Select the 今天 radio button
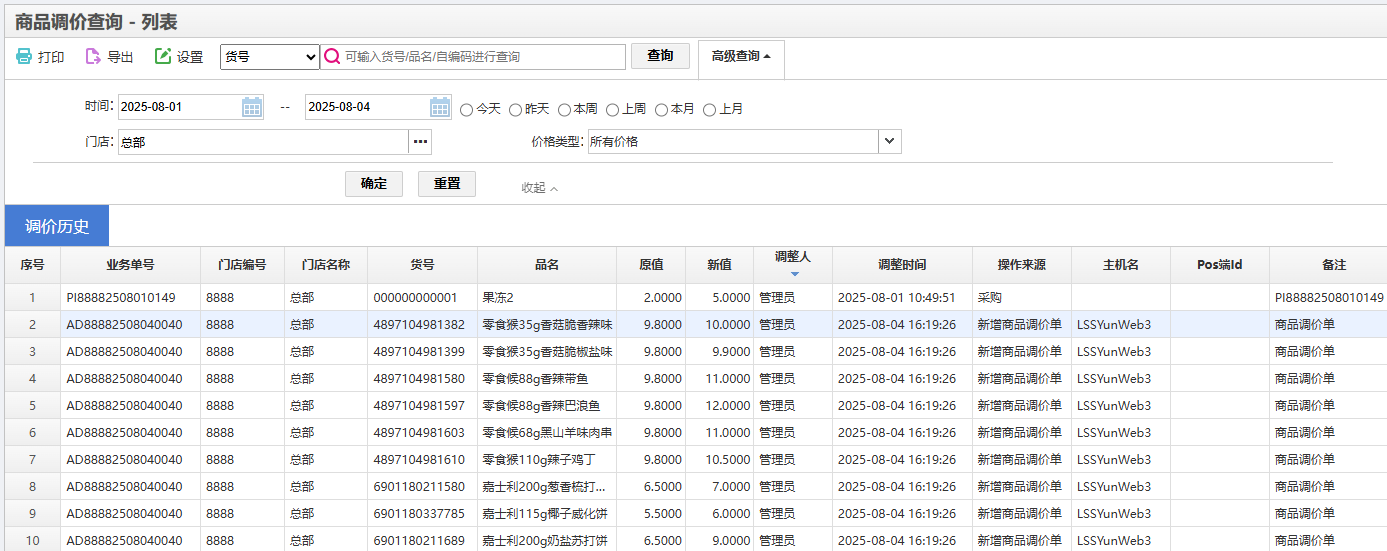1387x551 pixels. 466,110
